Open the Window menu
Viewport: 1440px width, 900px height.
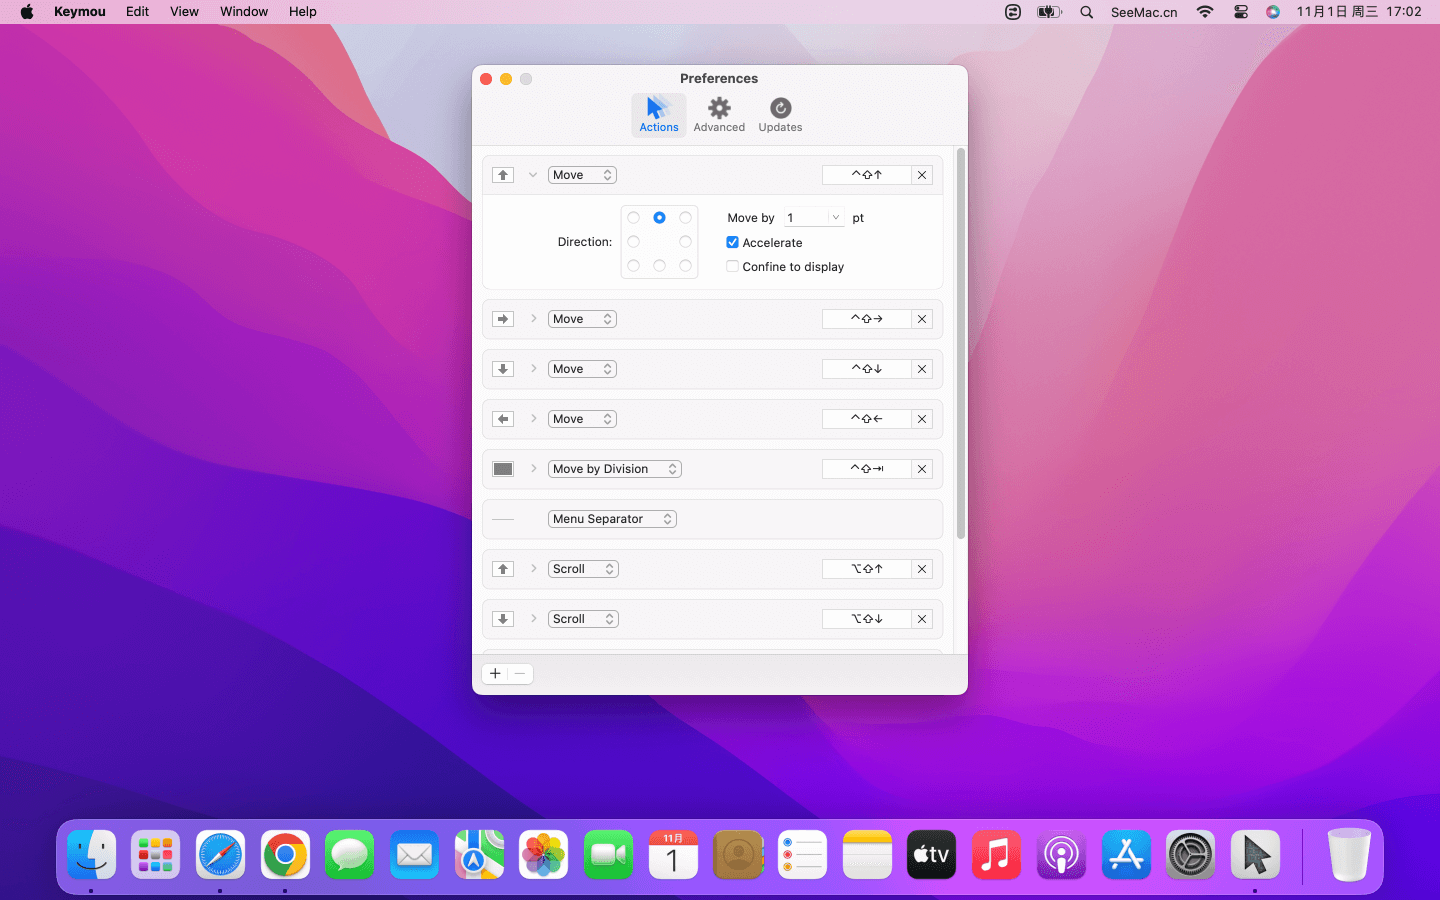(x=243, y=11)
